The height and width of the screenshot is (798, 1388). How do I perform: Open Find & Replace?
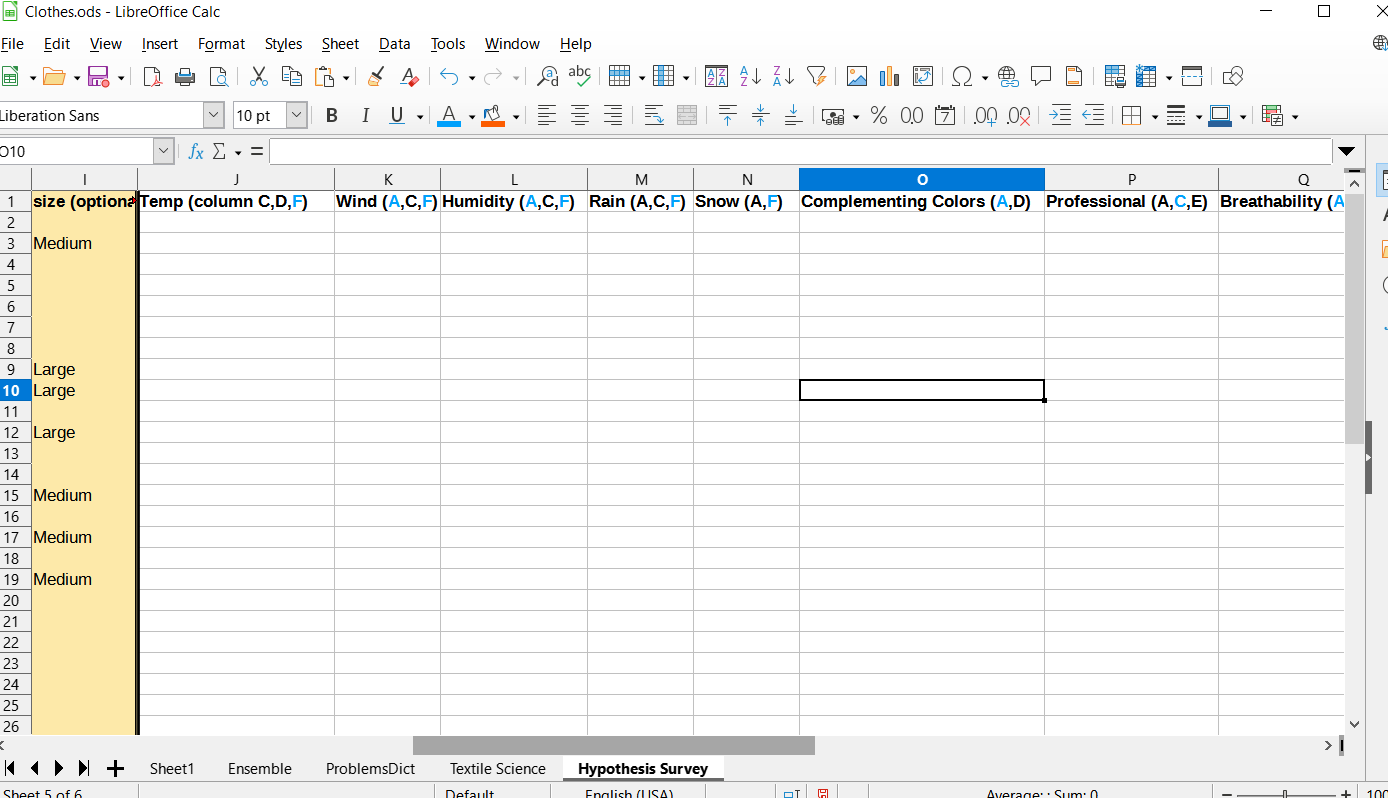coord(548,76)
